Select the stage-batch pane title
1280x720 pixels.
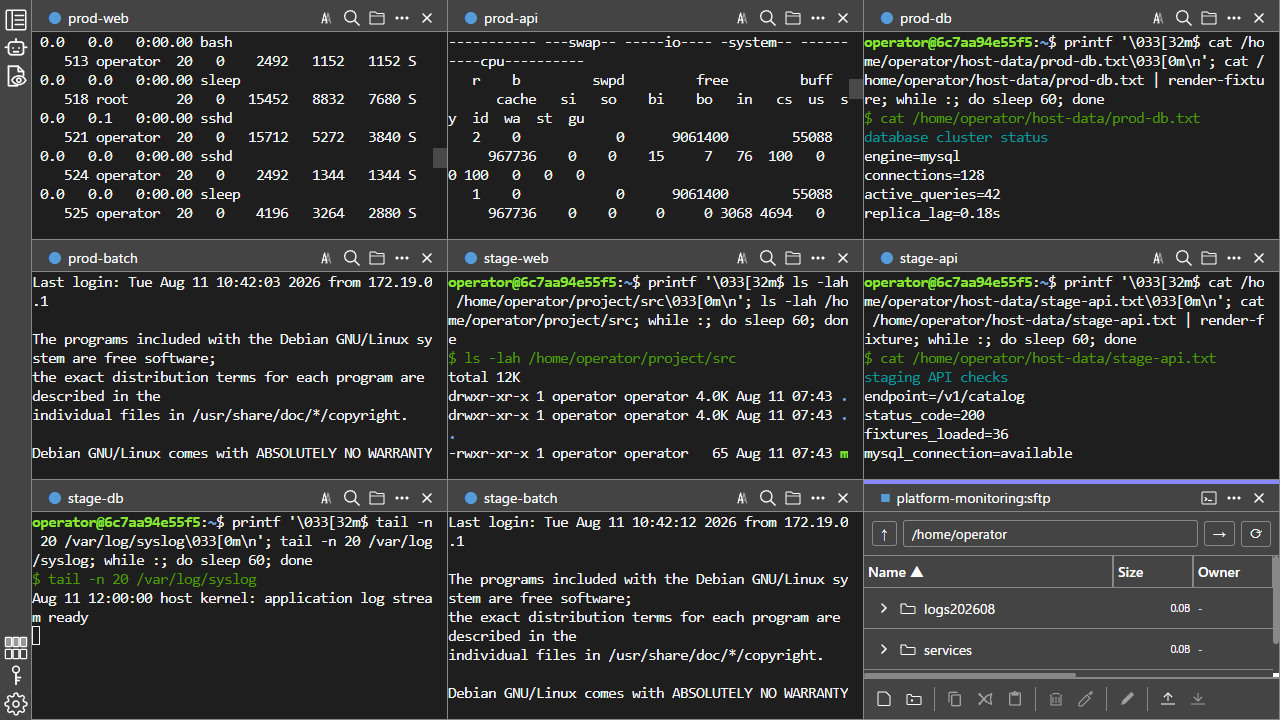(520, 498)
